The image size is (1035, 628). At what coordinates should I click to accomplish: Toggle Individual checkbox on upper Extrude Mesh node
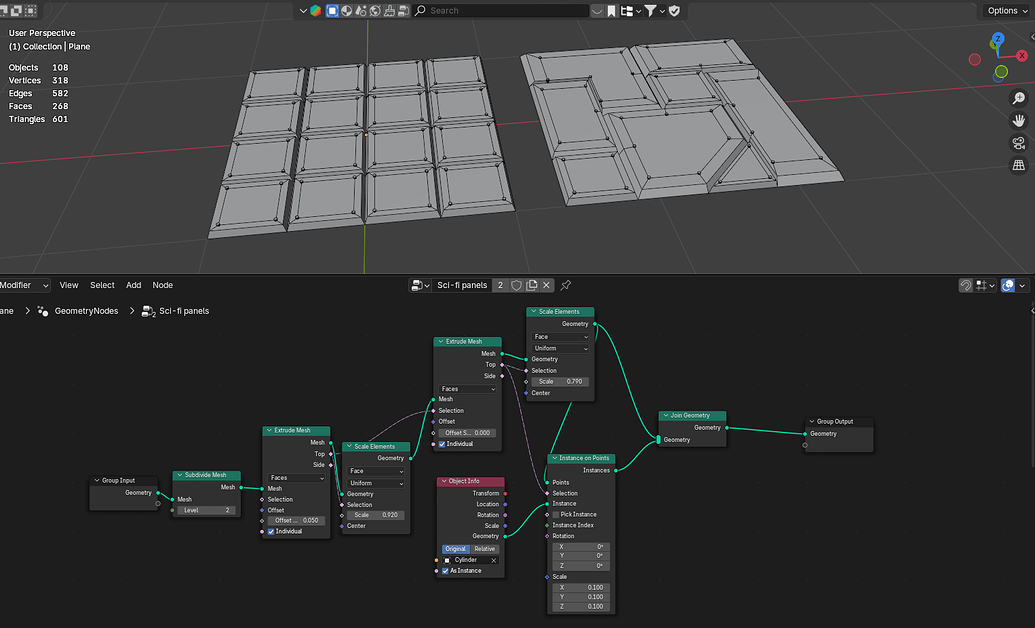[442, 444]
